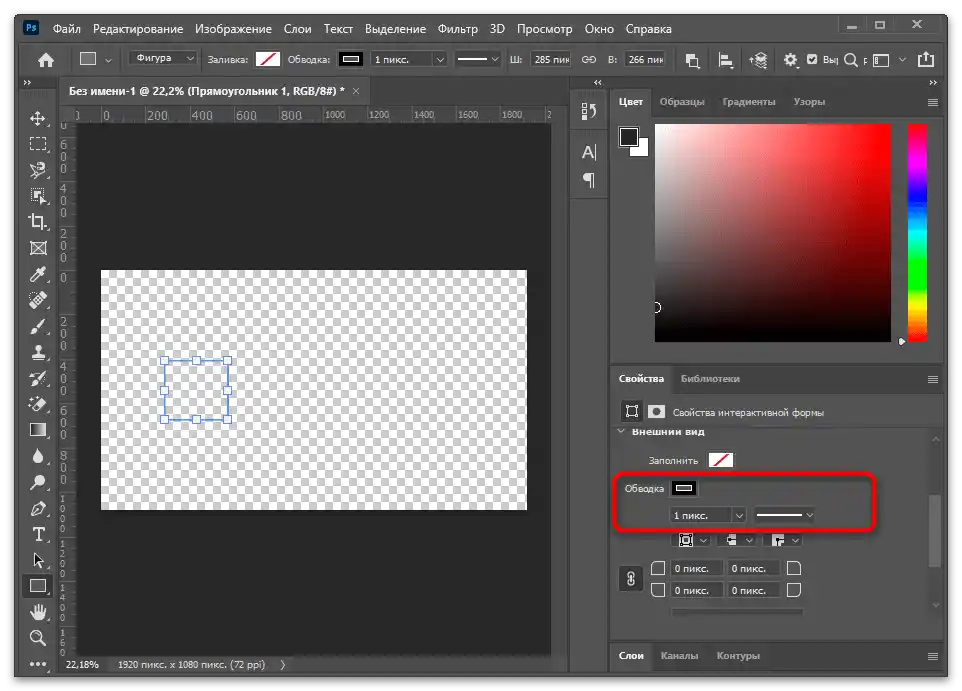Open the gear settings in options bar
The image size is (962, 691).
click(x=790, y=60)
